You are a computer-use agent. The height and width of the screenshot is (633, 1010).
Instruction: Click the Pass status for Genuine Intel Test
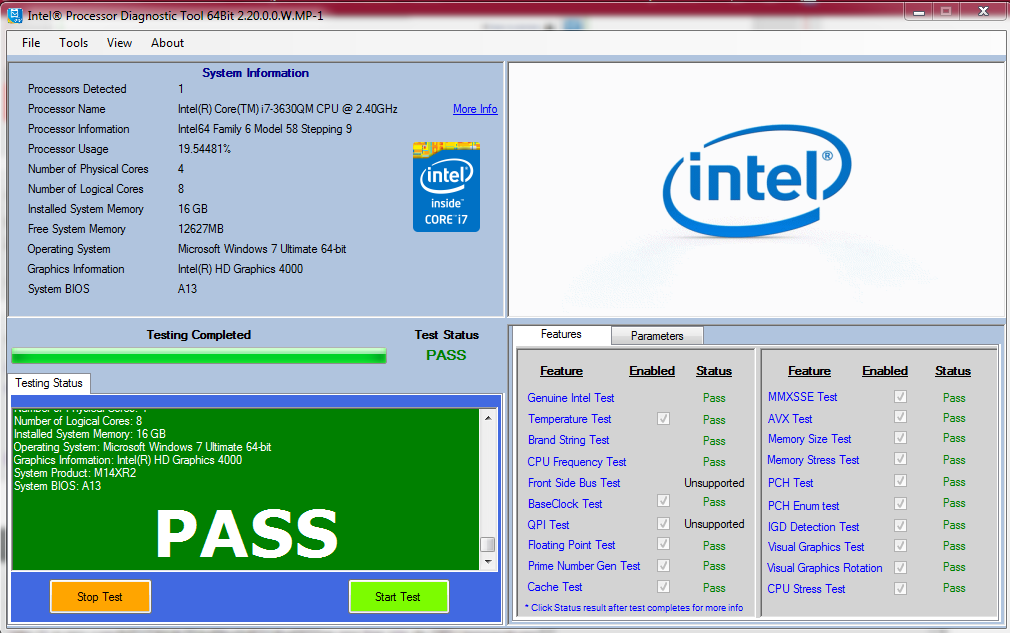(714, 398)
